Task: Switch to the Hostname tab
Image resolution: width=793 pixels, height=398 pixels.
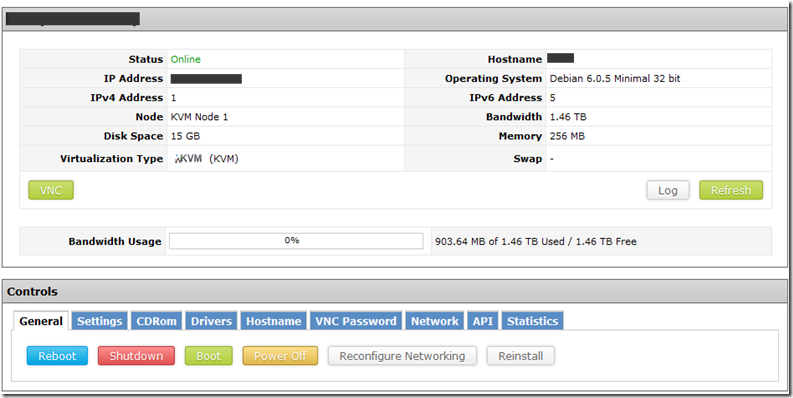Action: click(x=274, y=321)
